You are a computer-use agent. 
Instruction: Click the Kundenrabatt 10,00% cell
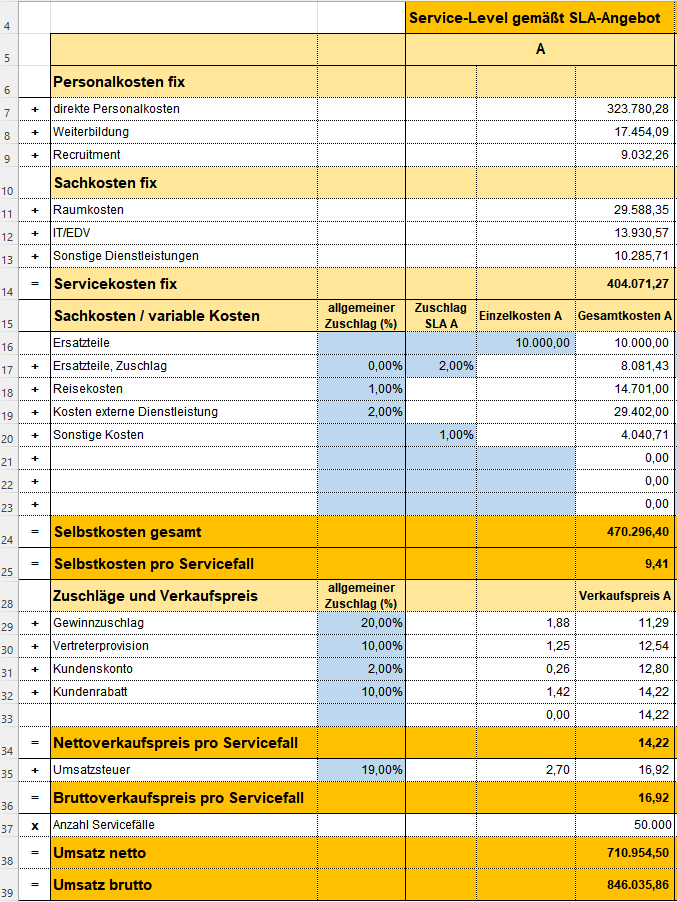pyautogui.click(x=361, y=692)
